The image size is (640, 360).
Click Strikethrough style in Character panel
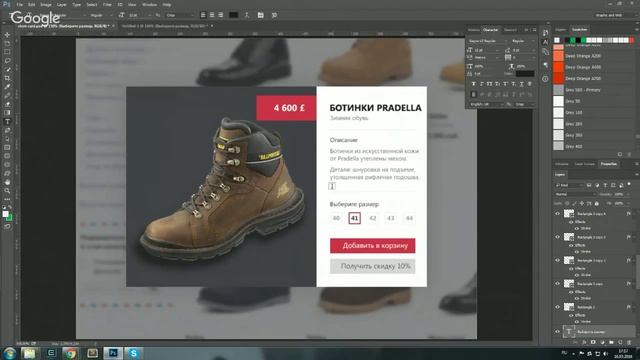(x=529, y=84)
